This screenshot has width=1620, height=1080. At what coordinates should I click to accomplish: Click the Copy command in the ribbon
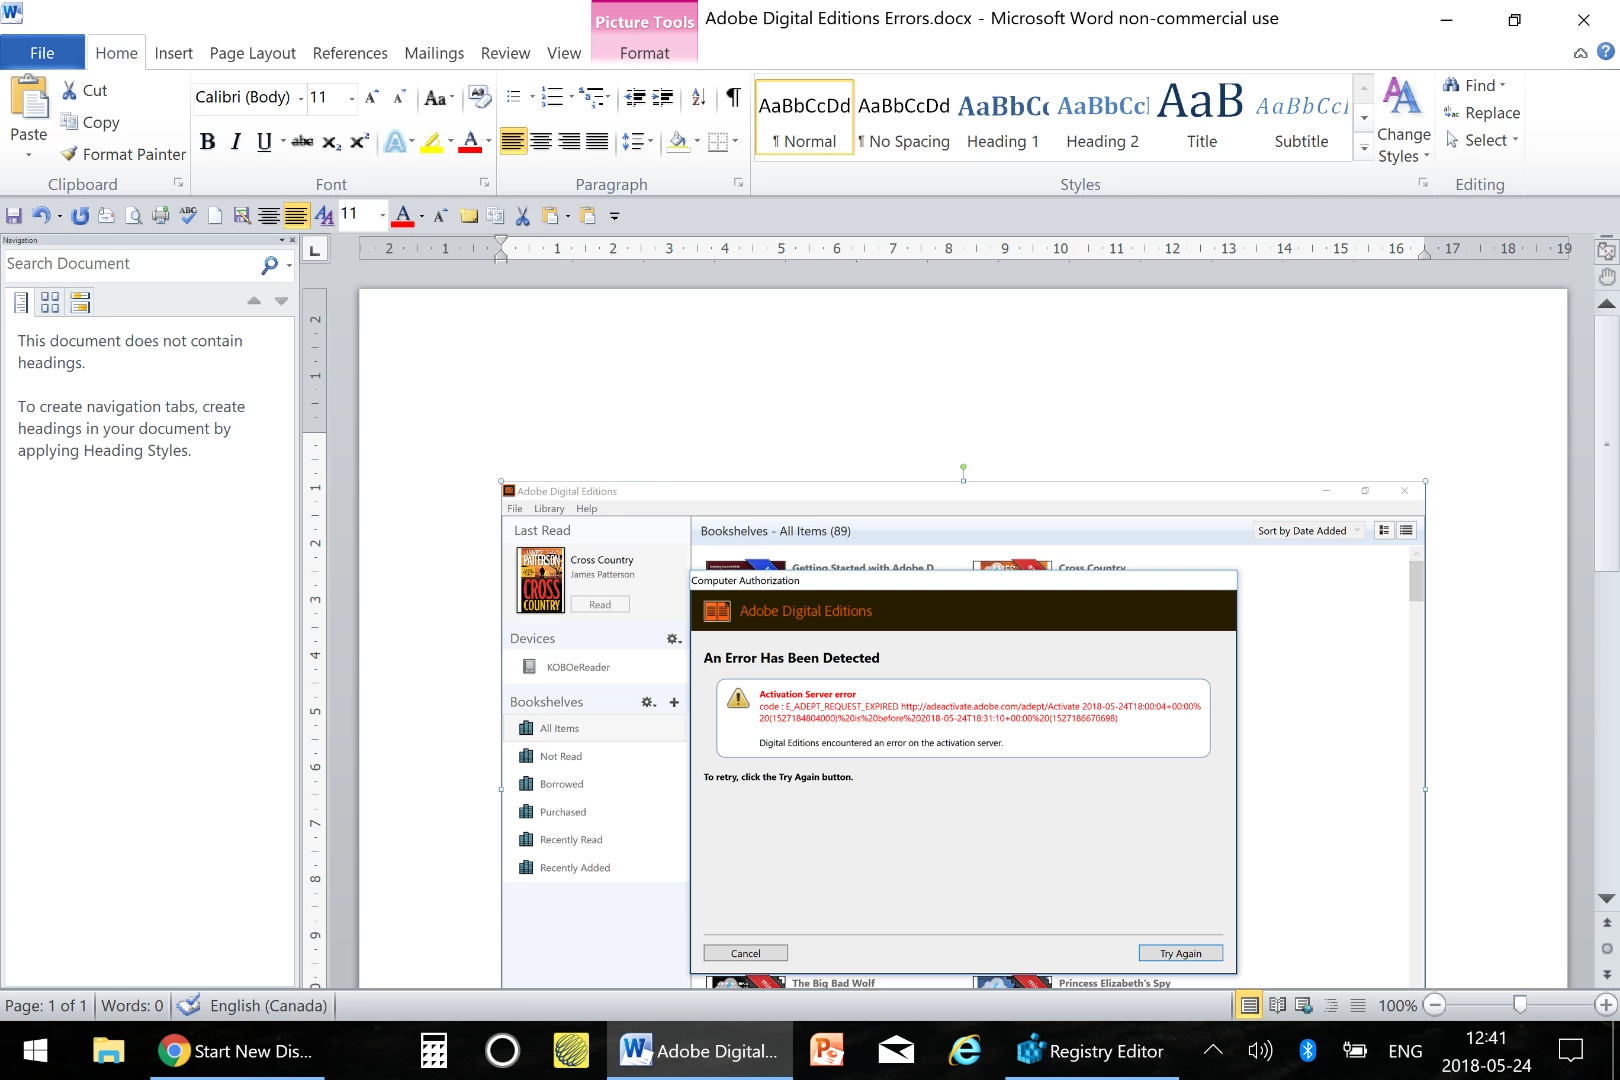pyautogui.click(x=91, y=122)
